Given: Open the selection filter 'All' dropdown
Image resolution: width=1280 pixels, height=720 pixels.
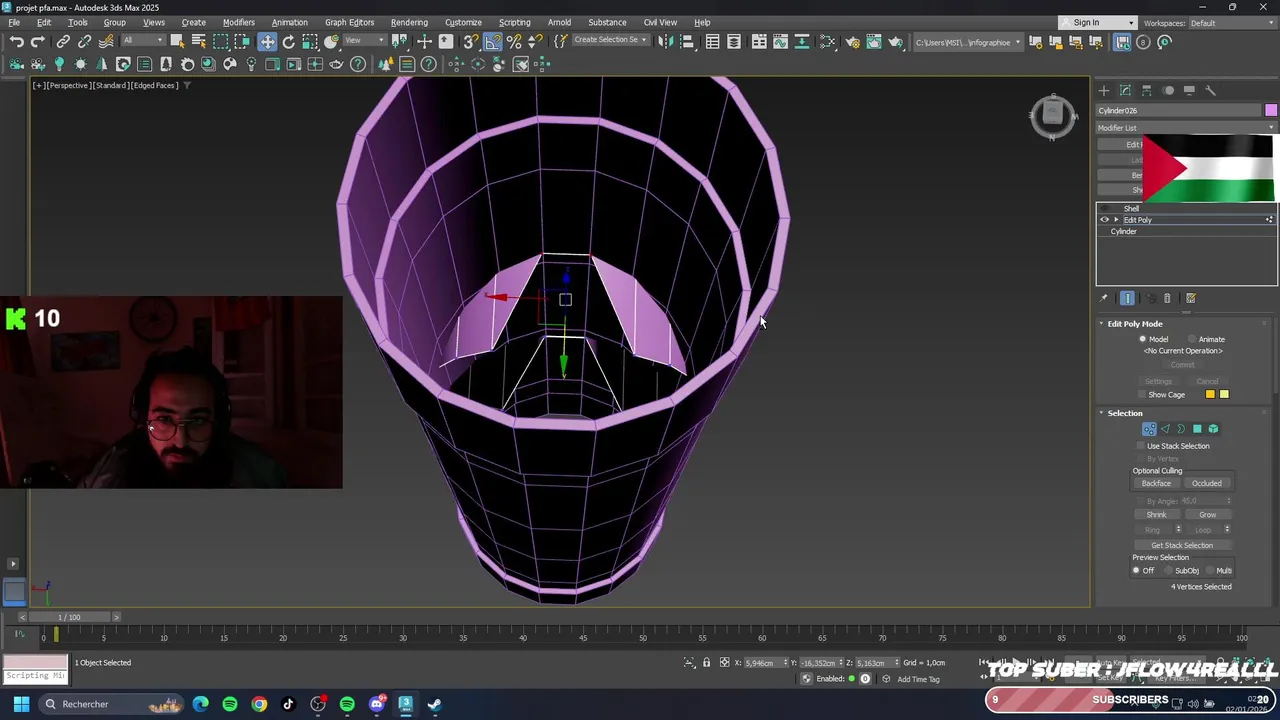Looking at the screenshot, I should coord(143,41).
